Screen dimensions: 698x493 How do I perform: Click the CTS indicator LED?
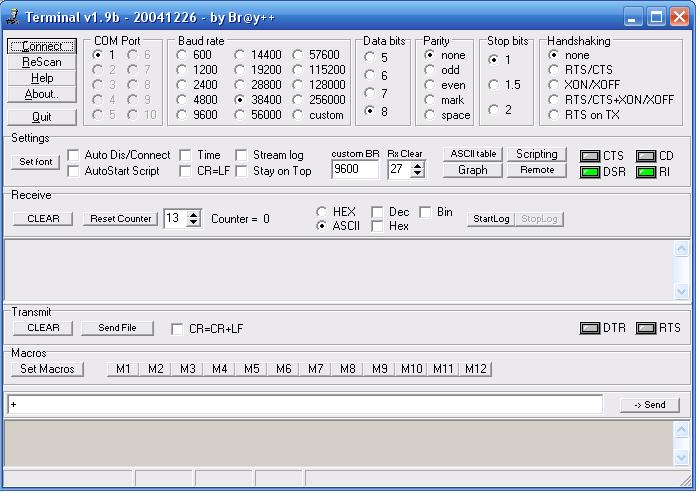[590, 156]
